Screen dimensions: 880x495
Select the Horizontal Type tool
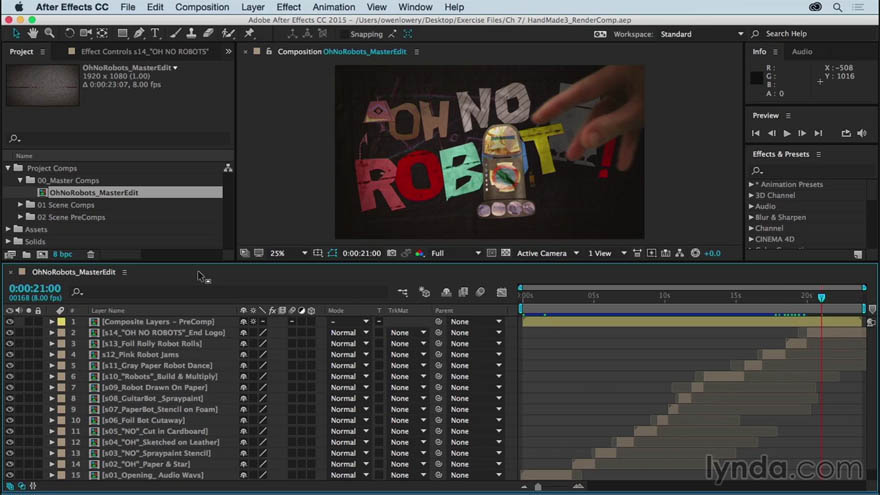[155, 34]
